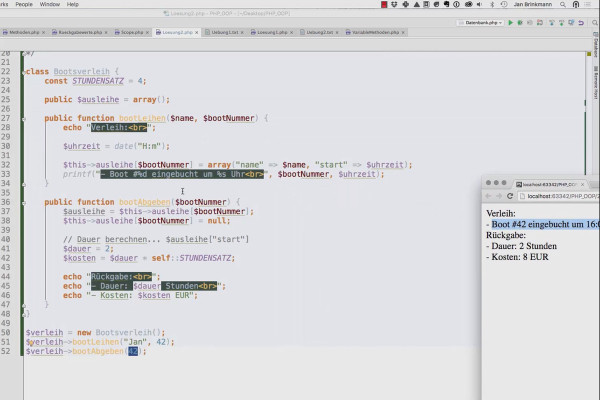Click fold end marker at line 48
600x400 pixels.
coord(24,314)
